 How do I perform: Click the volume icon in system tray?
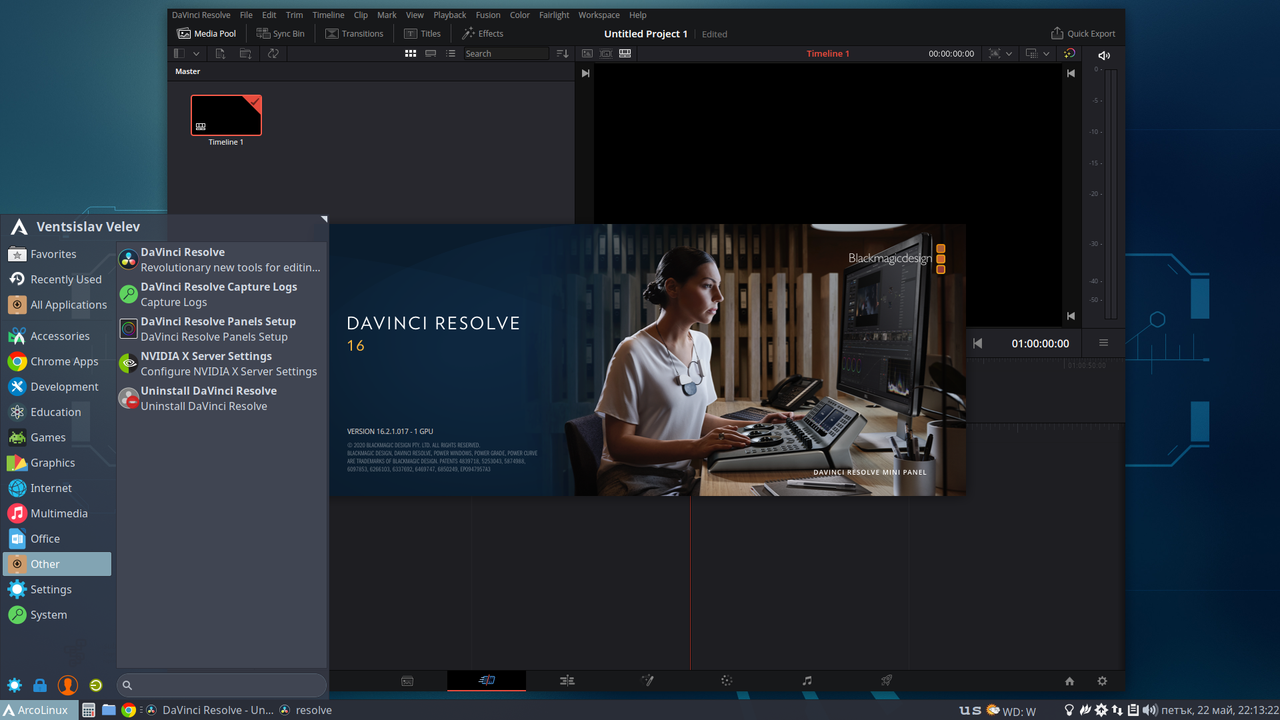point(1149,710)
